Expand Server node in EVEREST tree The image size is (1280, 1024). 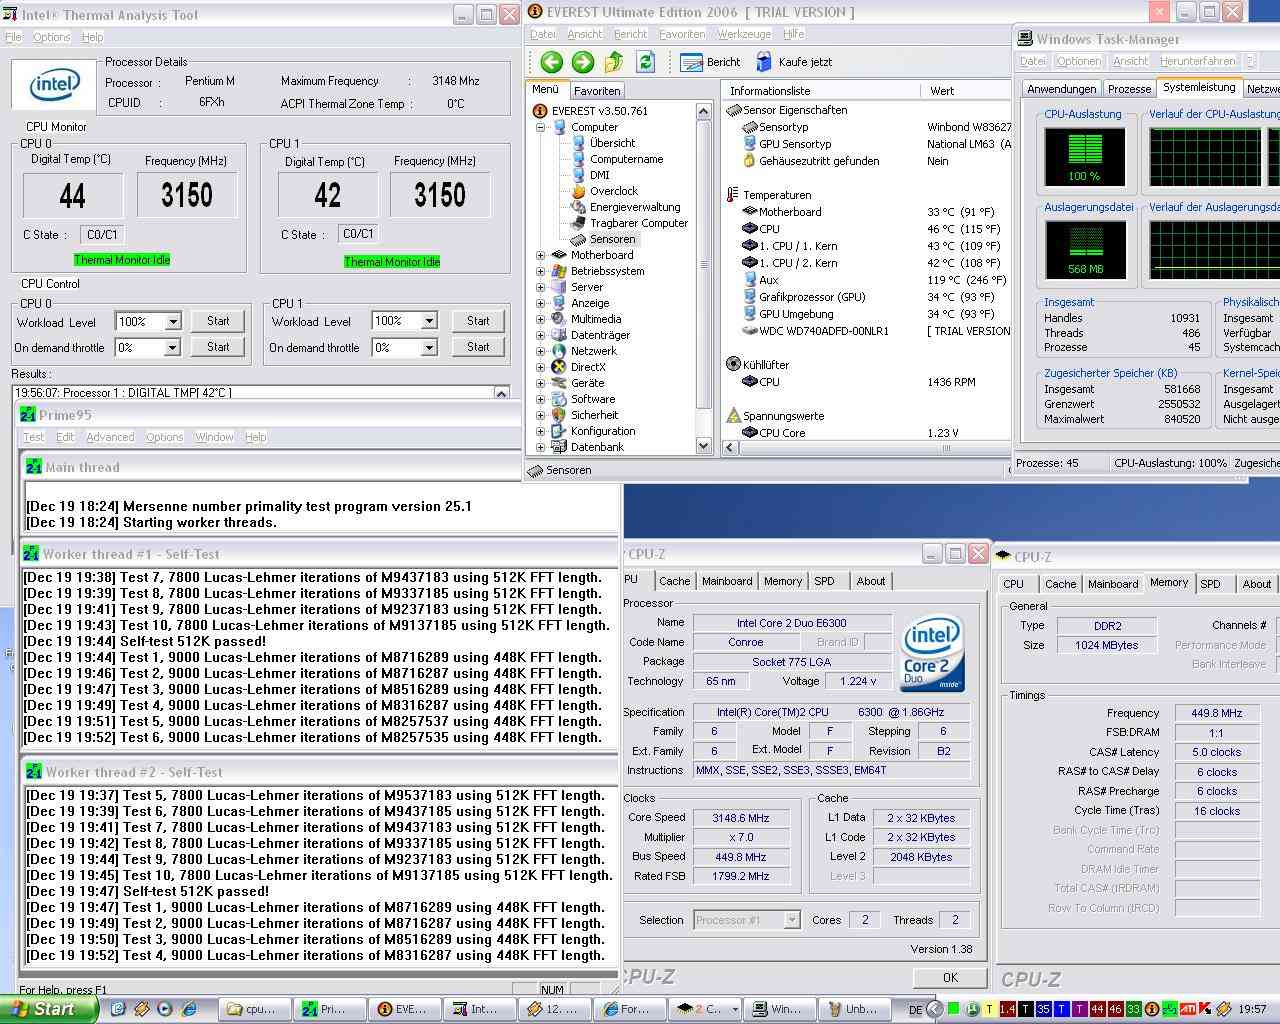point(541,287)
